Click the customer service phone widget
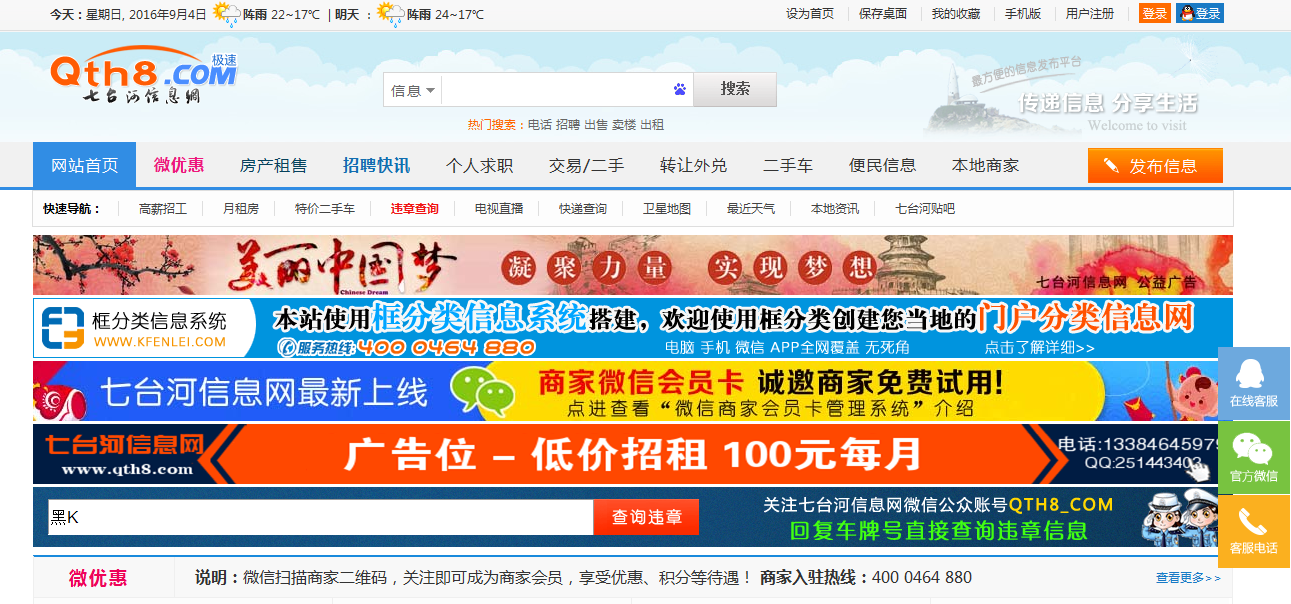 pos(1254,531)
